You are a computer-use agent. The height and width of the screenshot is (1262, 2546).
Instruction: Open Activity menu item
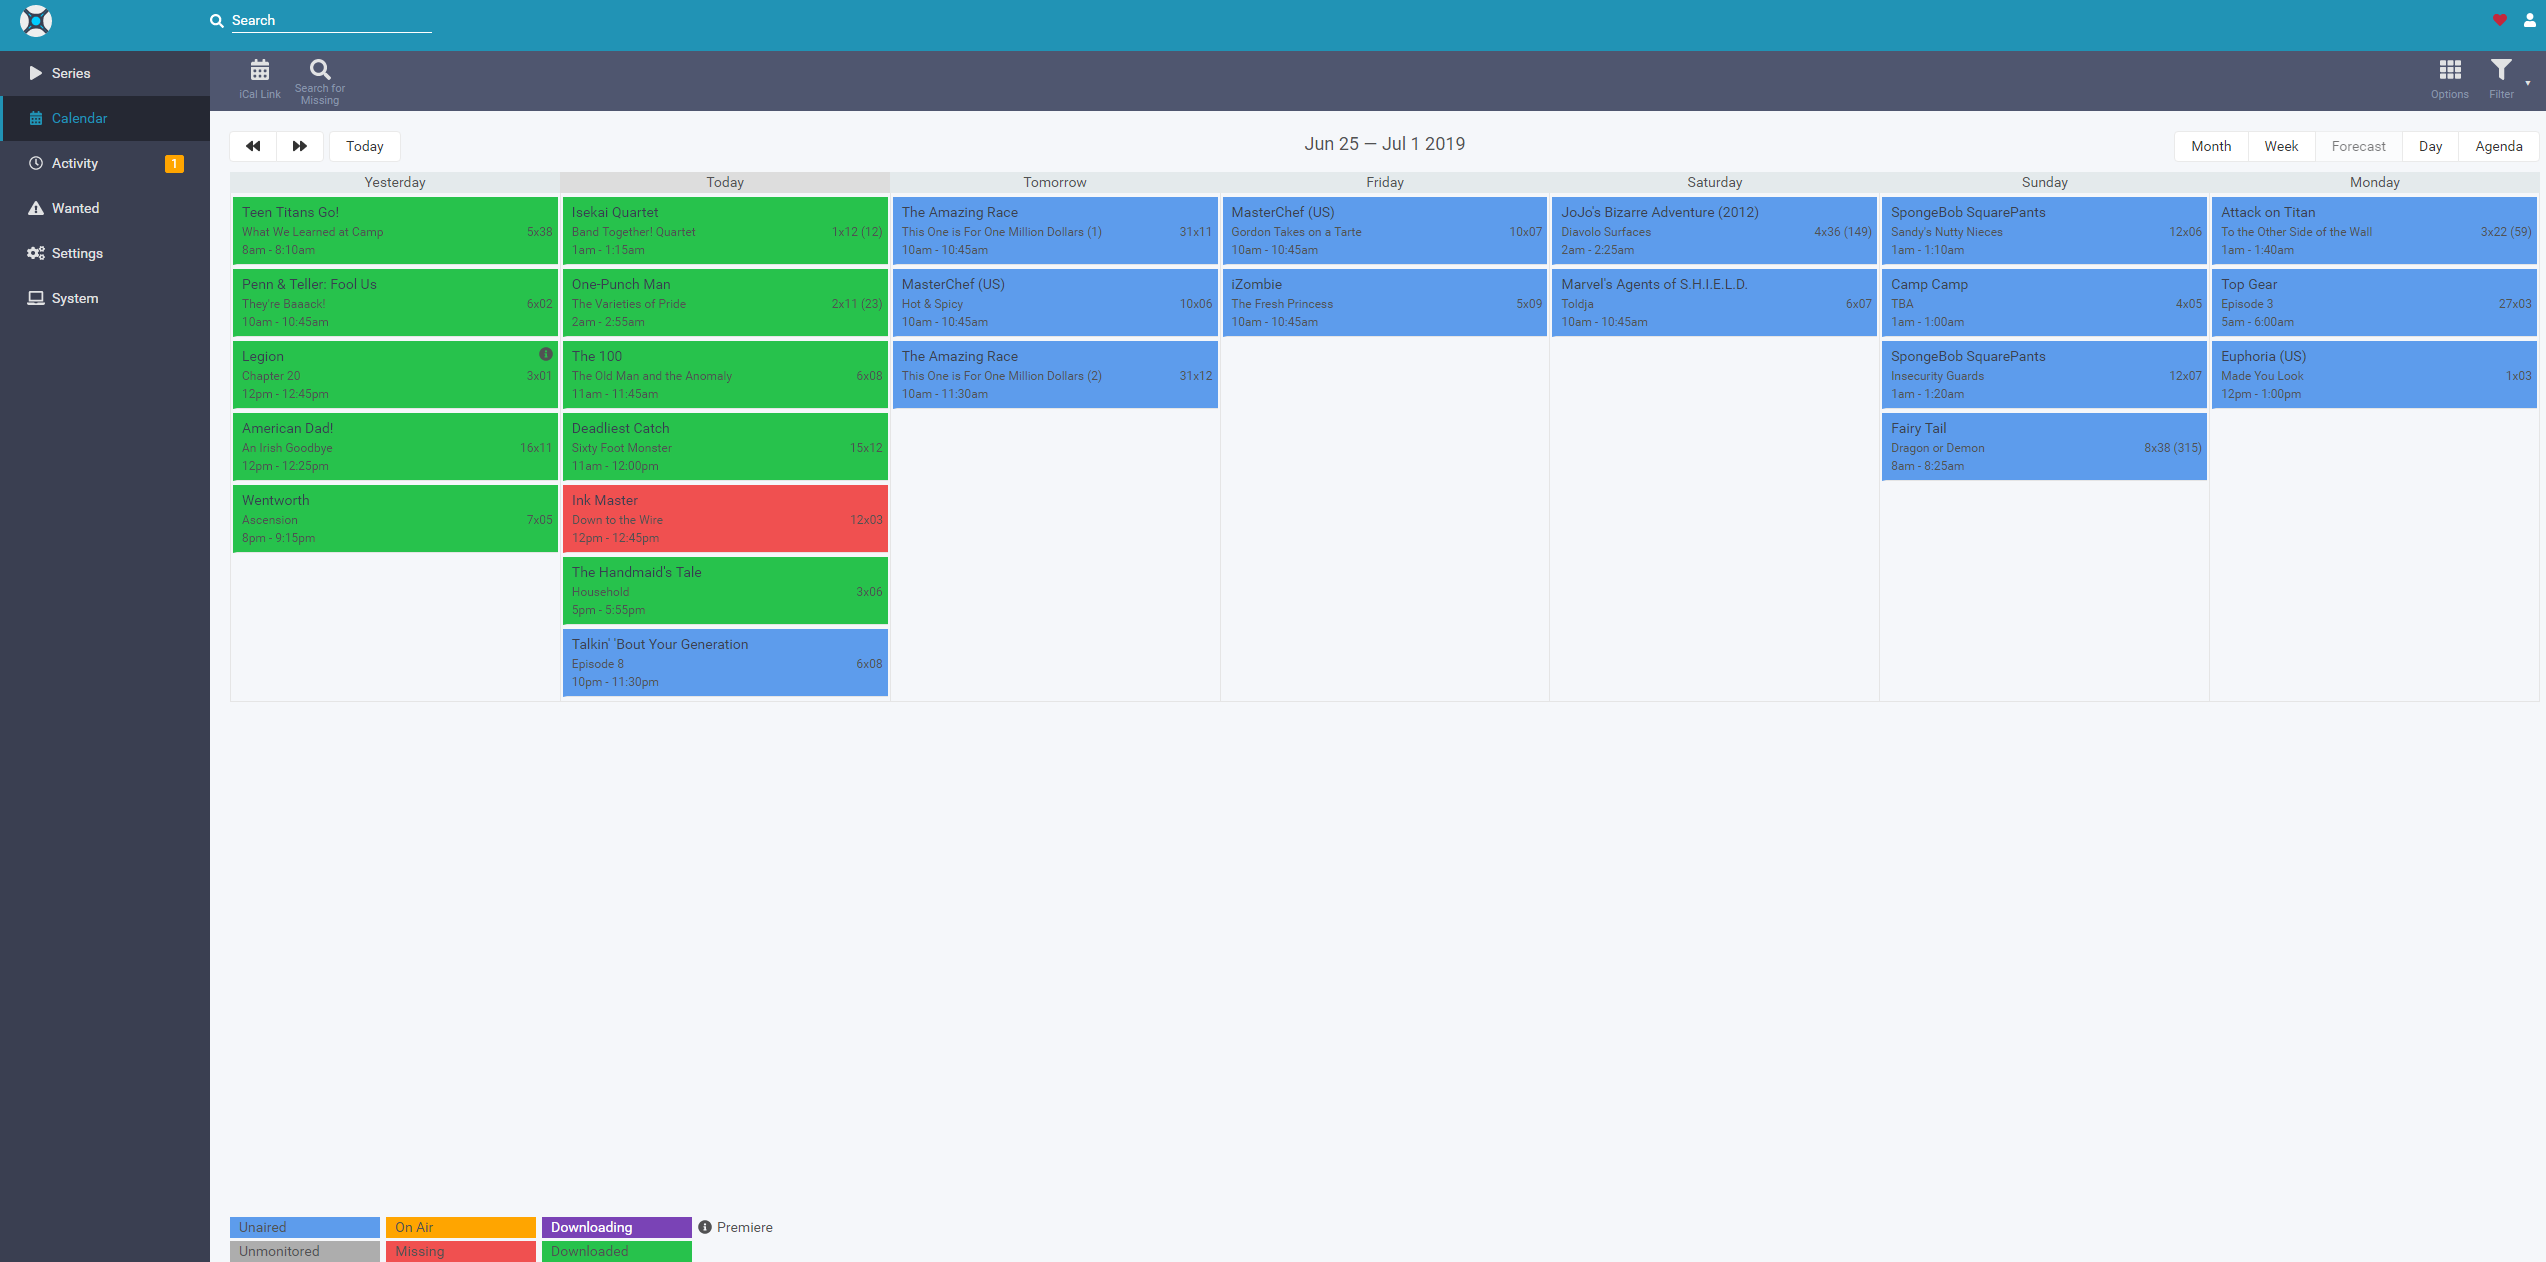[105, 163]
